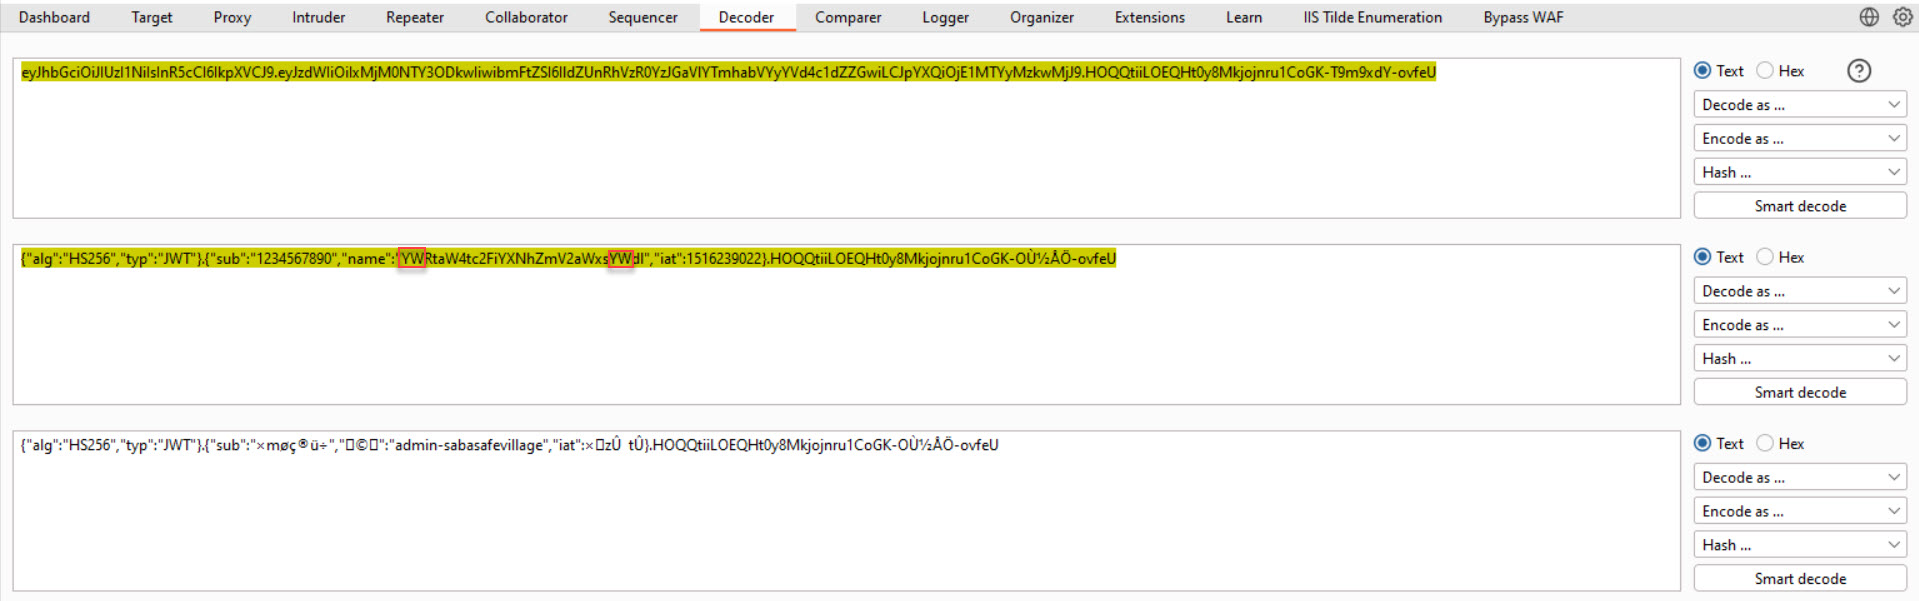Screen dimensions: 1919x601
Task: Open 'Hash' dropdown in first panel
Action: pos(1800,173)
